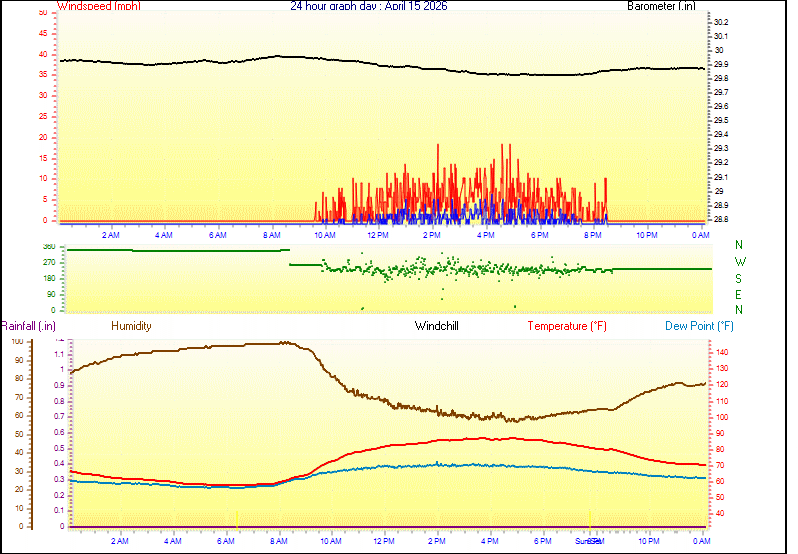Click 6 AM on the windspeed time axis
This screenshot has width=798, height=554.
click(x=217, y=235)
